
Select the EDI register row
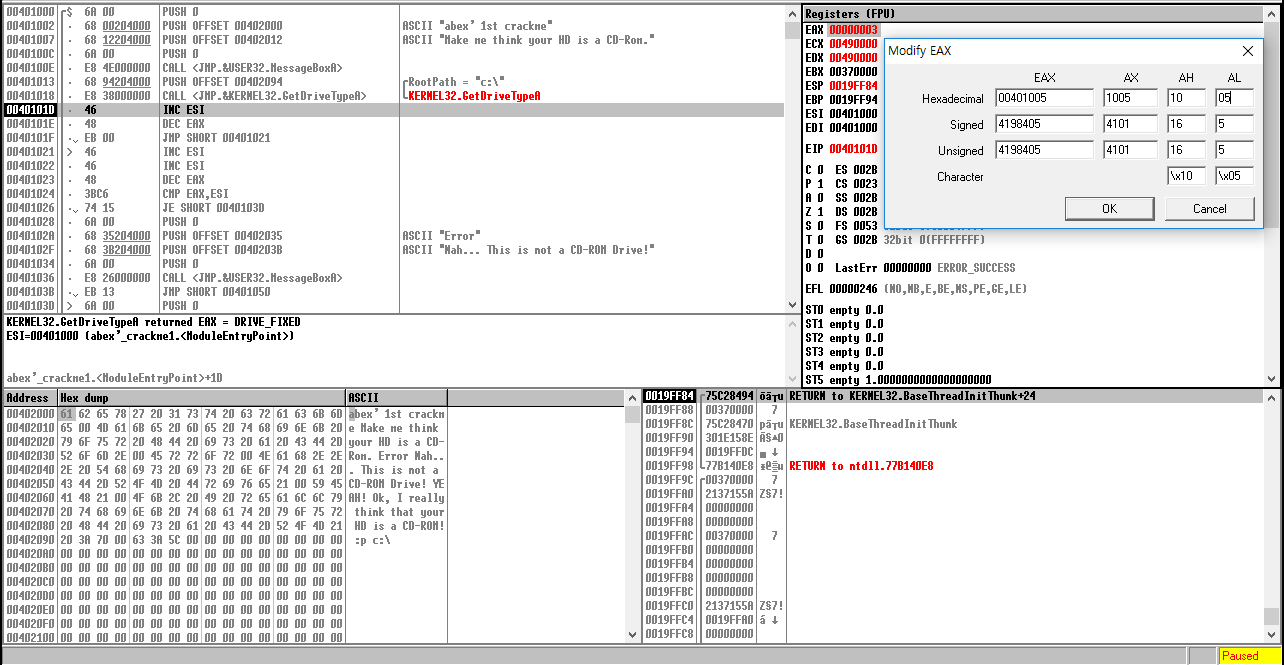[x=842, y=128]
